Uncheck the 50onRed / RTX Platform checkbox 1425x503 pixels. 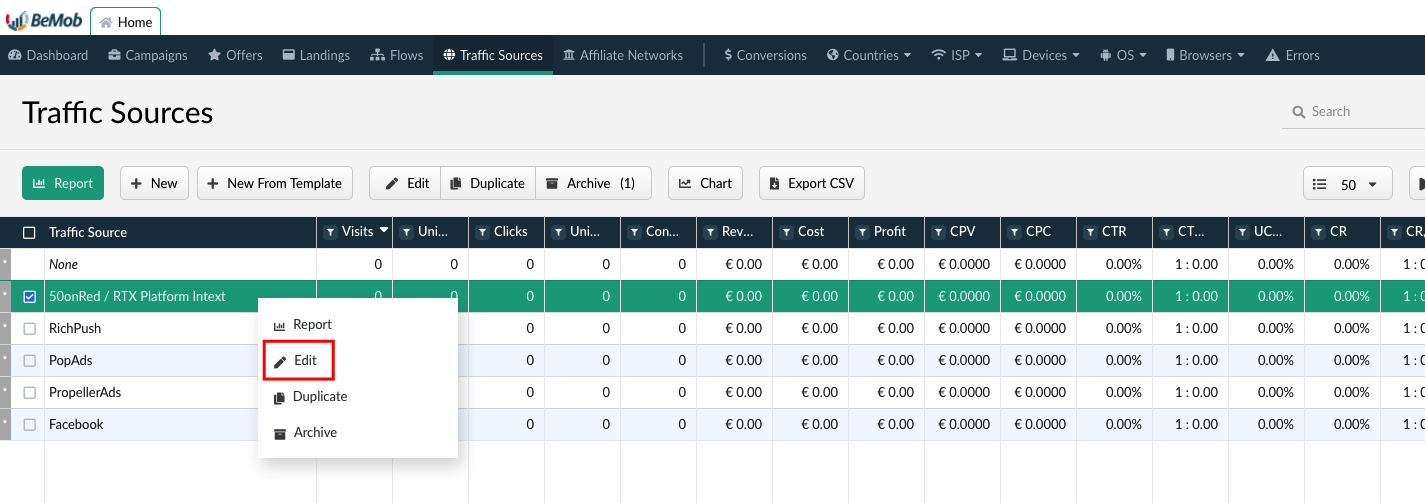pos(29,296)
